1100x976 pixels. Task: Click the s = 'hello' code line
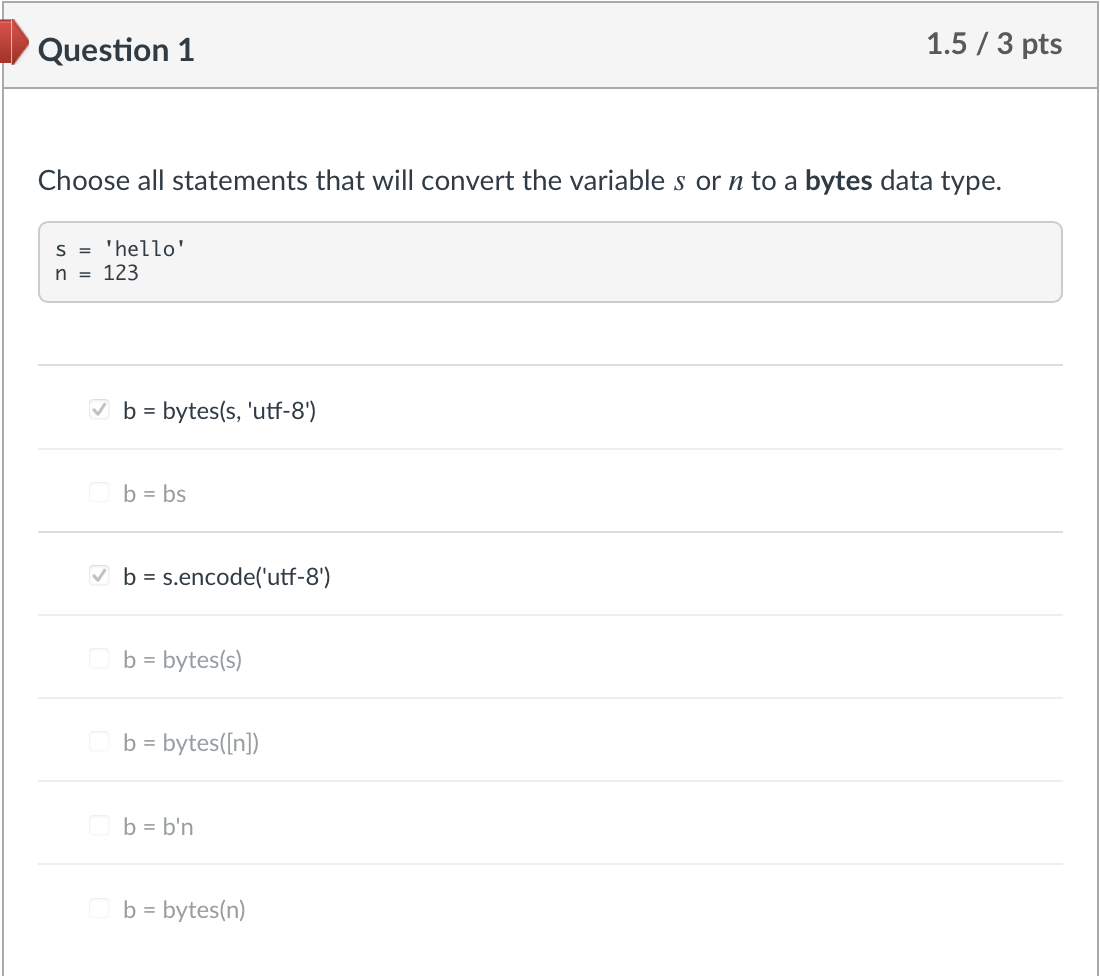click(119, 249)
